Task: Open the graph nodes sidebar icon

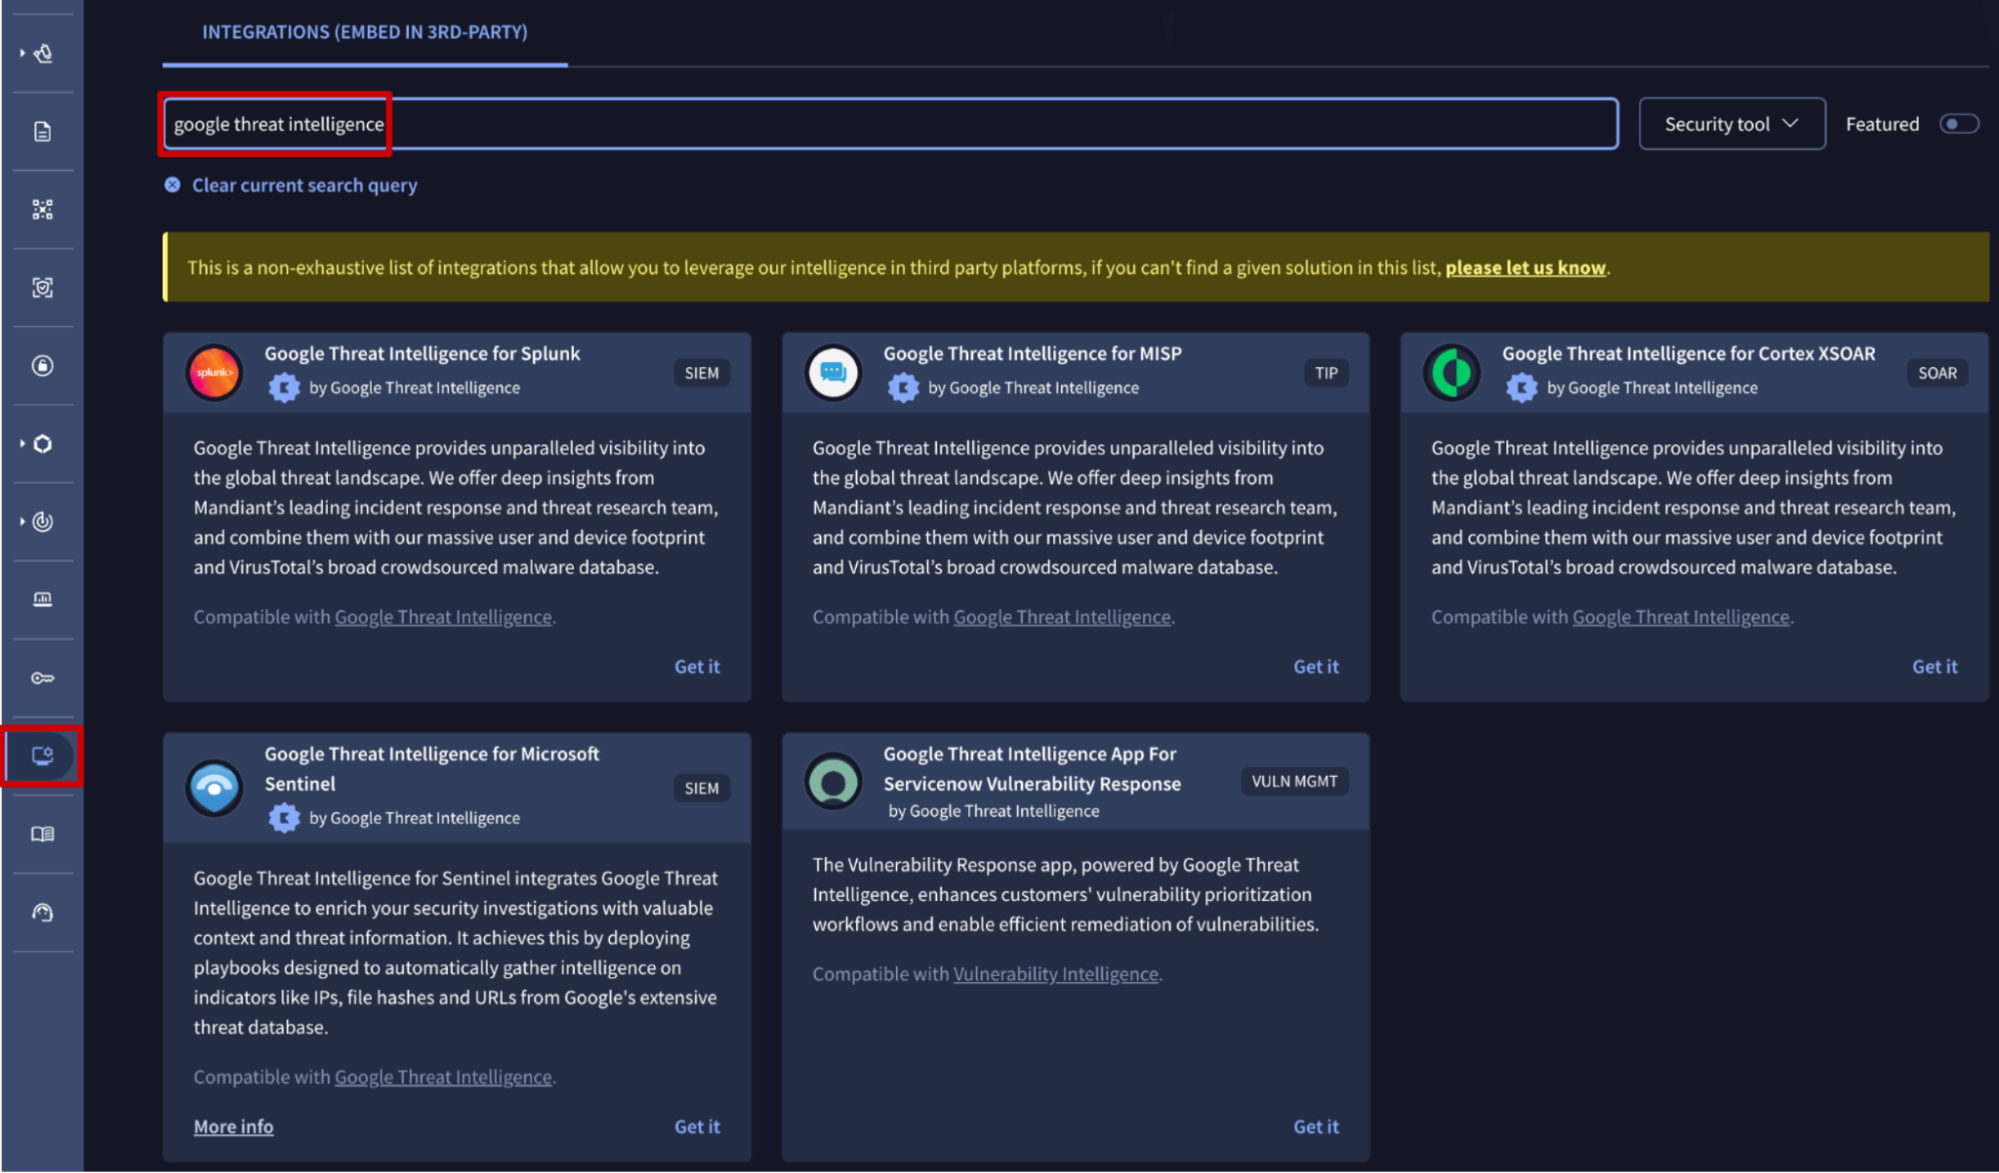Action: coord(42,209)
